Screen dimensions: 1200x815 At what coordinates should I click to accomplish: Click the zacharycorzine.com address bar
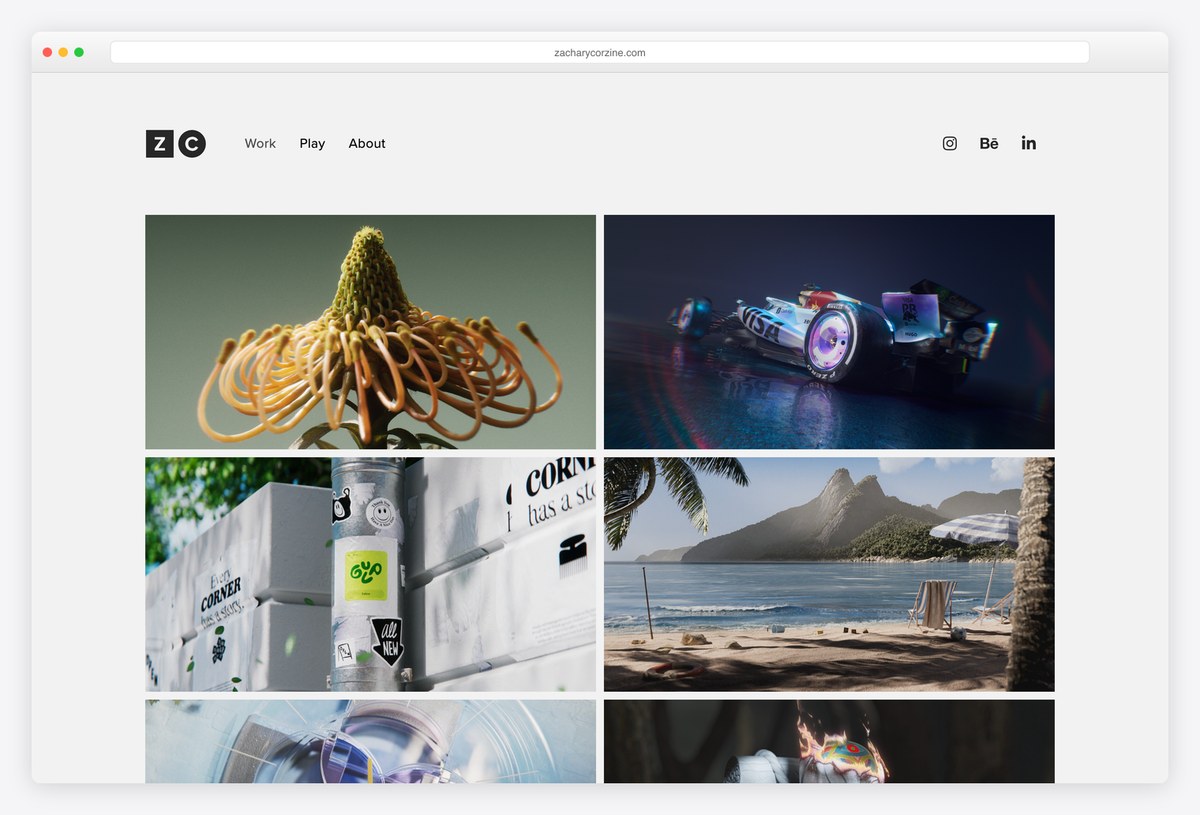point(600,52)
